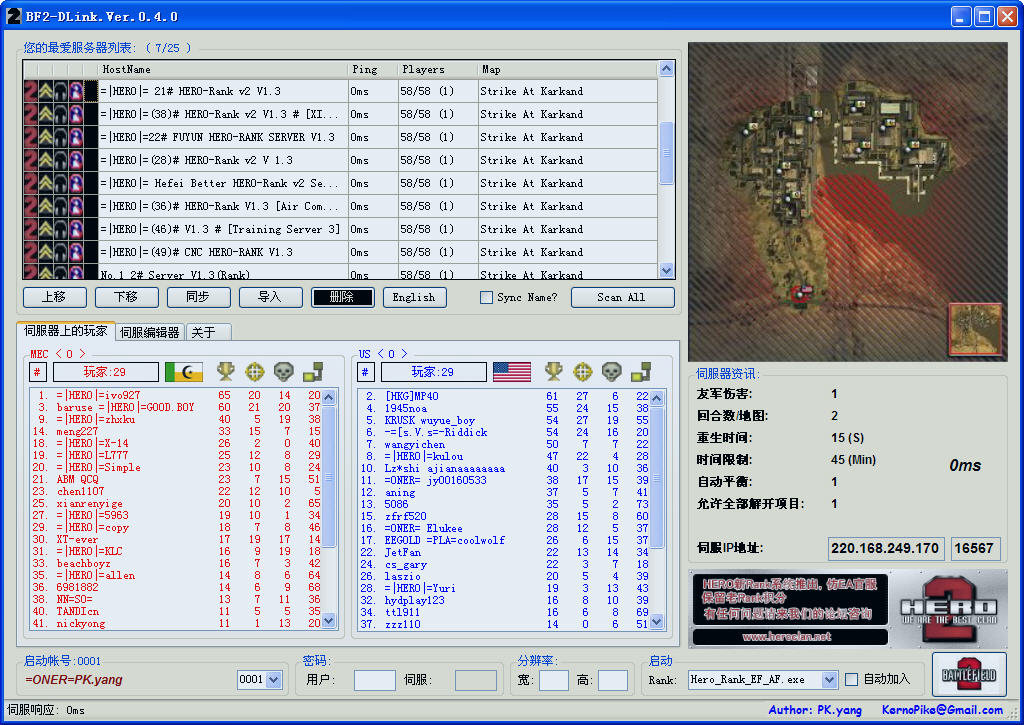The image size is (1024, 725).
Task: Click the BF2-DLink app icon in title bar
Action: [13, 16]
